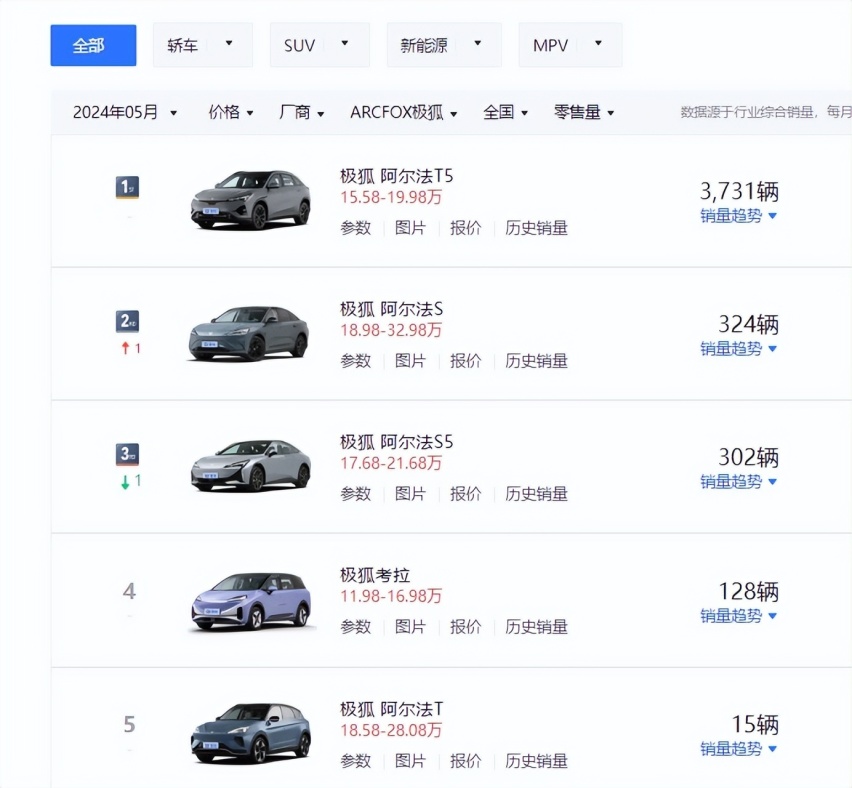Open the 2024年05月 month selector
The image size is (852, 788).
point(120,112)
